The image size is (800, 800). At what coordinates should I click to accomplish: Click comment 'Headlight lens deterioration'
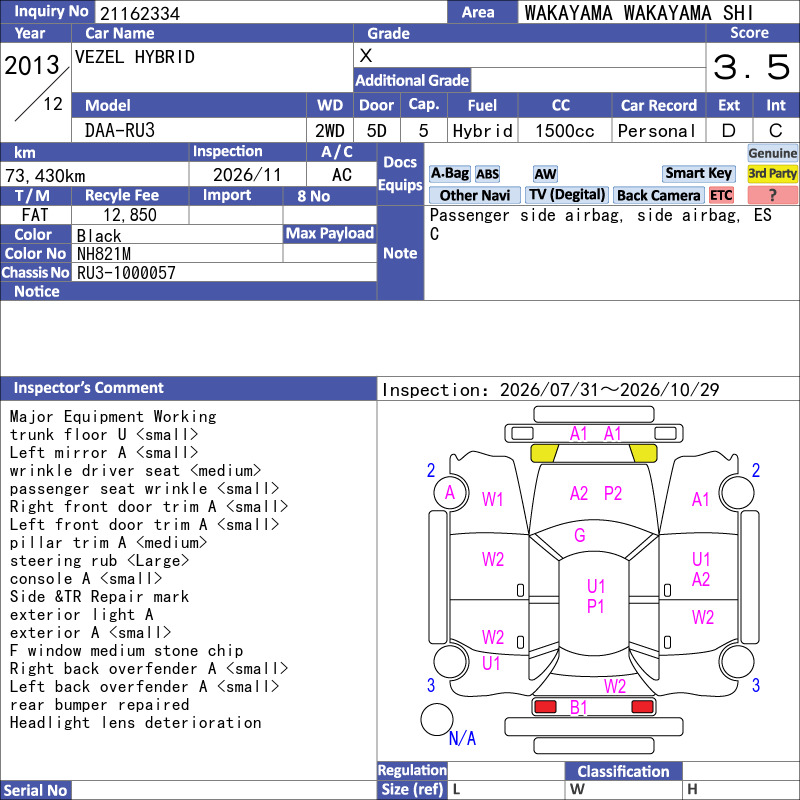pyautogui.click(x=136, y=722)
